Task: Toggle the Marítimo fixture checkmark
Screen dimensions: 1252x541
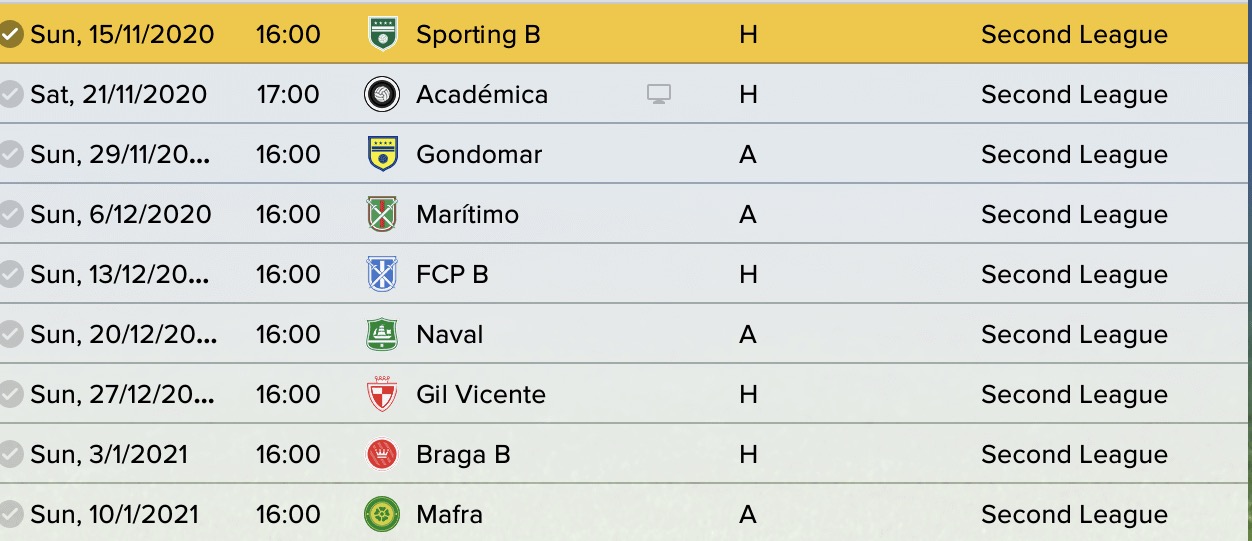Action: point(11,215)
